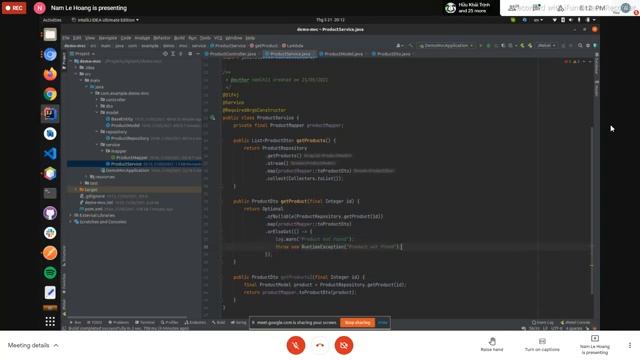
Task: Open DemoMvcApplication run configuration dropdown
Action: pos(446,46)
